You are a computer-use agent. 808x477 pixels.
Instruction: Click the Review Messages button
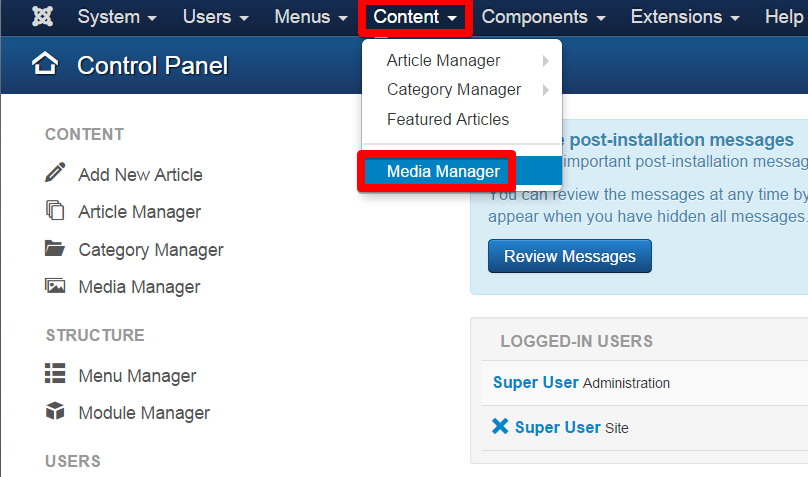click(569, 256)
